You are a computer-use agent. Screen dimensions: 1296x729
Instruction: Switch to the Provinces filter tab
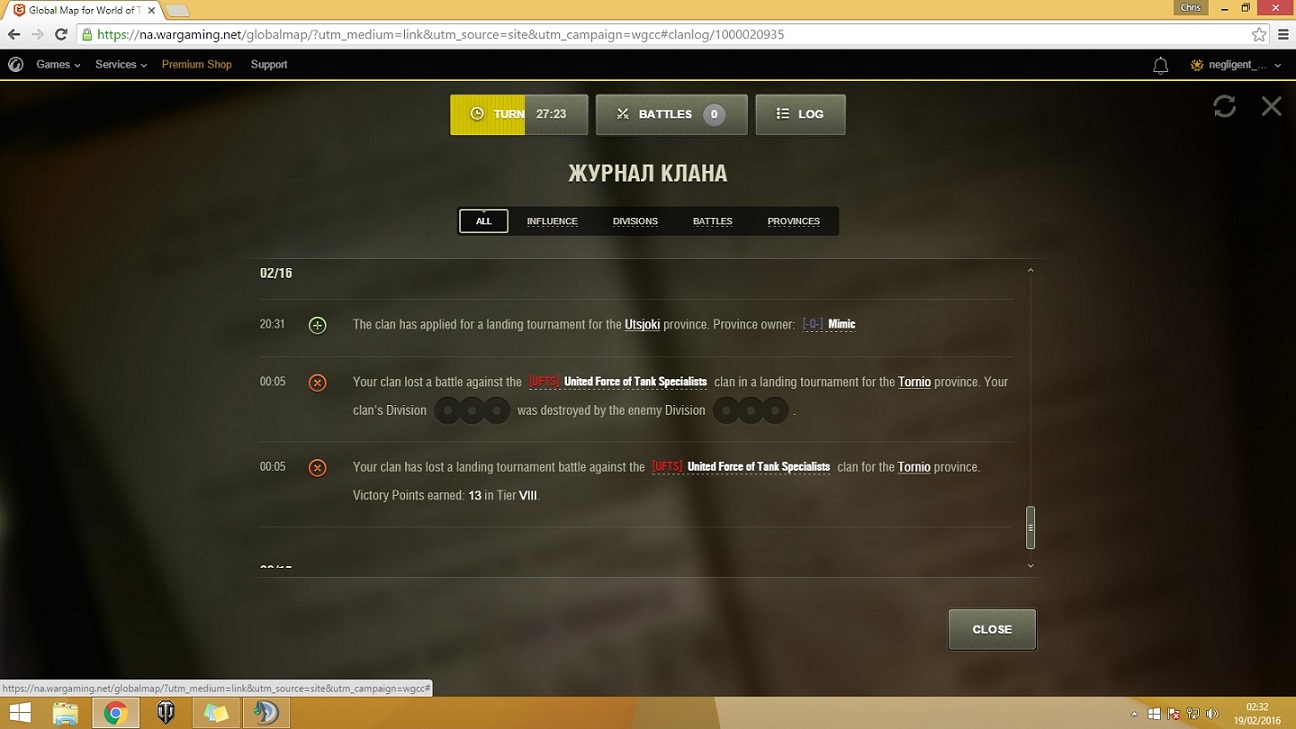click(x=793, y=221)
